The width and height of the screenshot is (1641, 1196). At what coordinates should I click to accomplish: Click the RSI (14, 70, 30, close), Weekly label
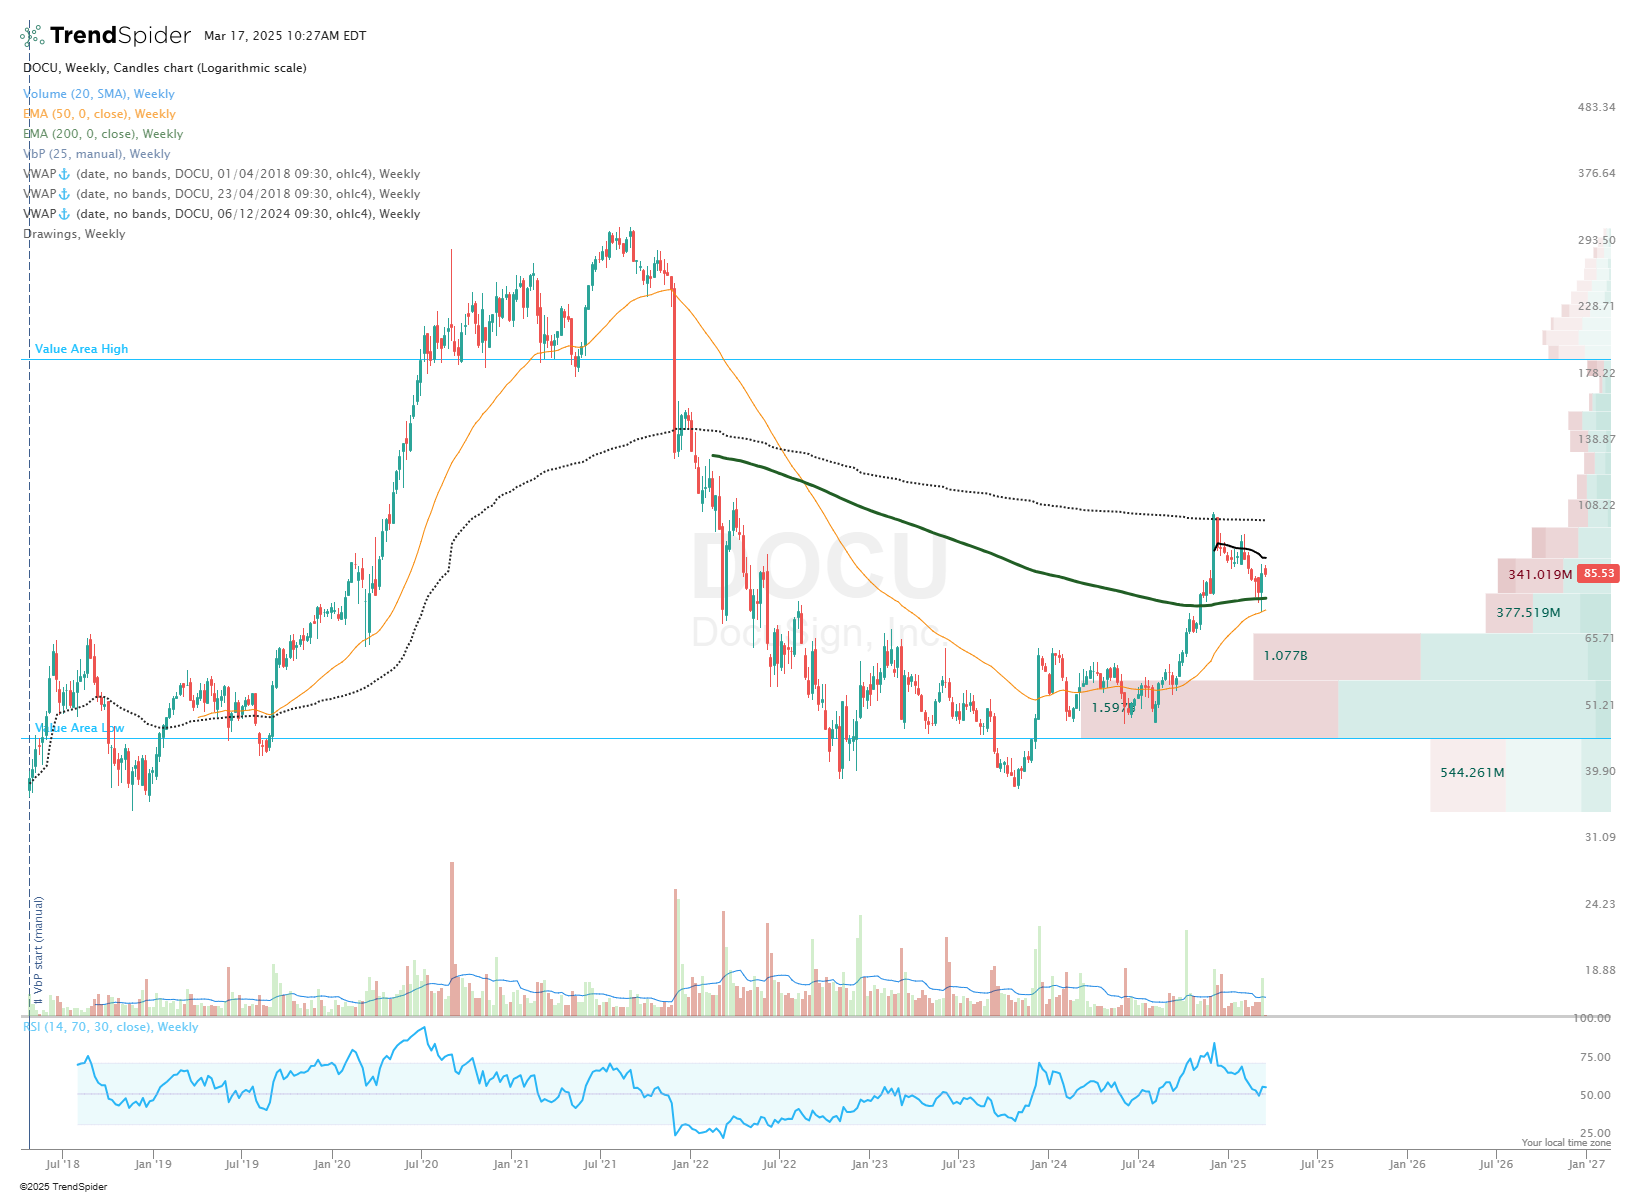point(111,1027)
